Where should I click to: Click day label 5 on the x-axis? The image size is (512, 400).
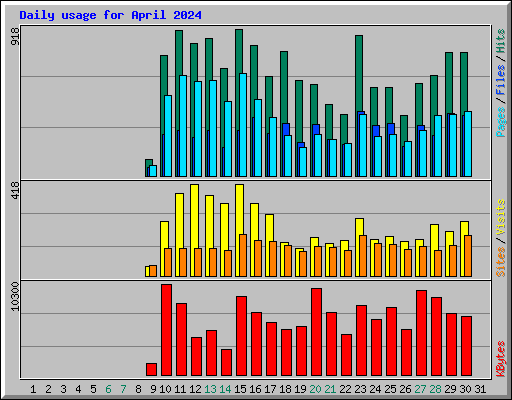coord(93,389)
